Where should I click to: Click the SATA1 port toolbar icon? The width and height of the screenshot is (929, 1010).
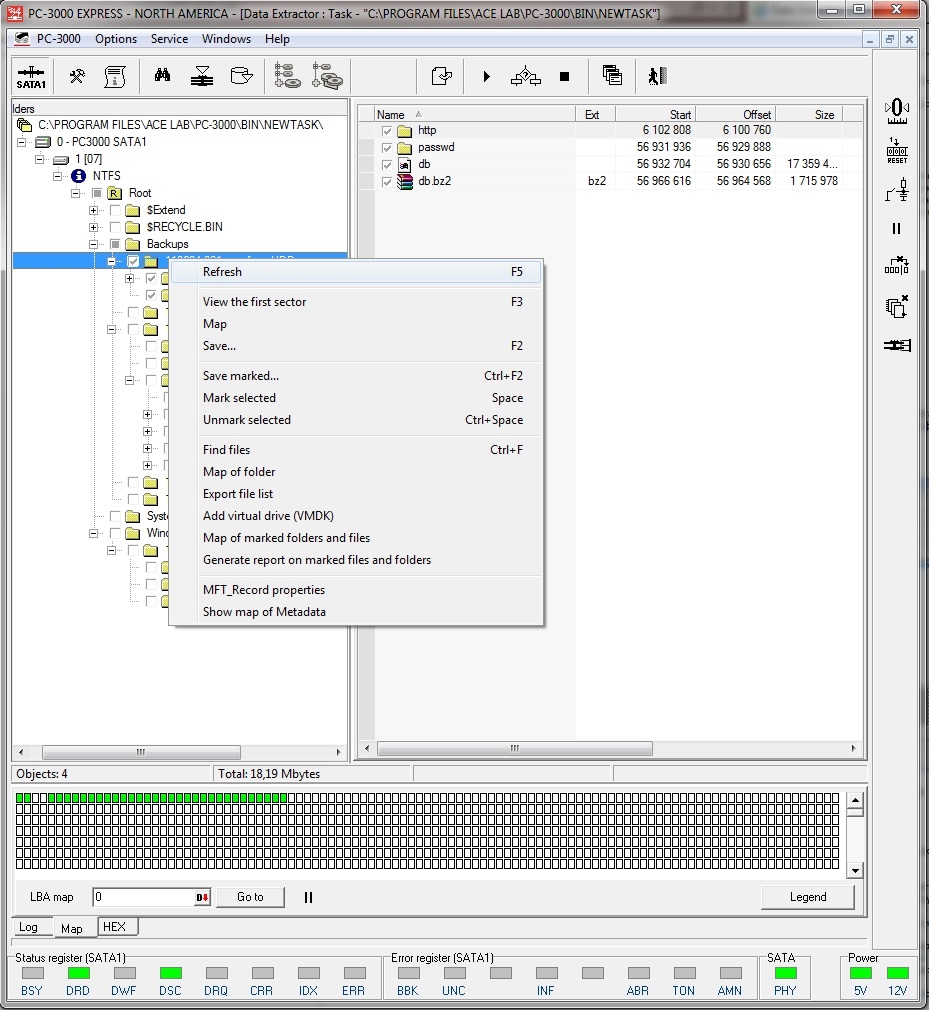click(31, 77)
